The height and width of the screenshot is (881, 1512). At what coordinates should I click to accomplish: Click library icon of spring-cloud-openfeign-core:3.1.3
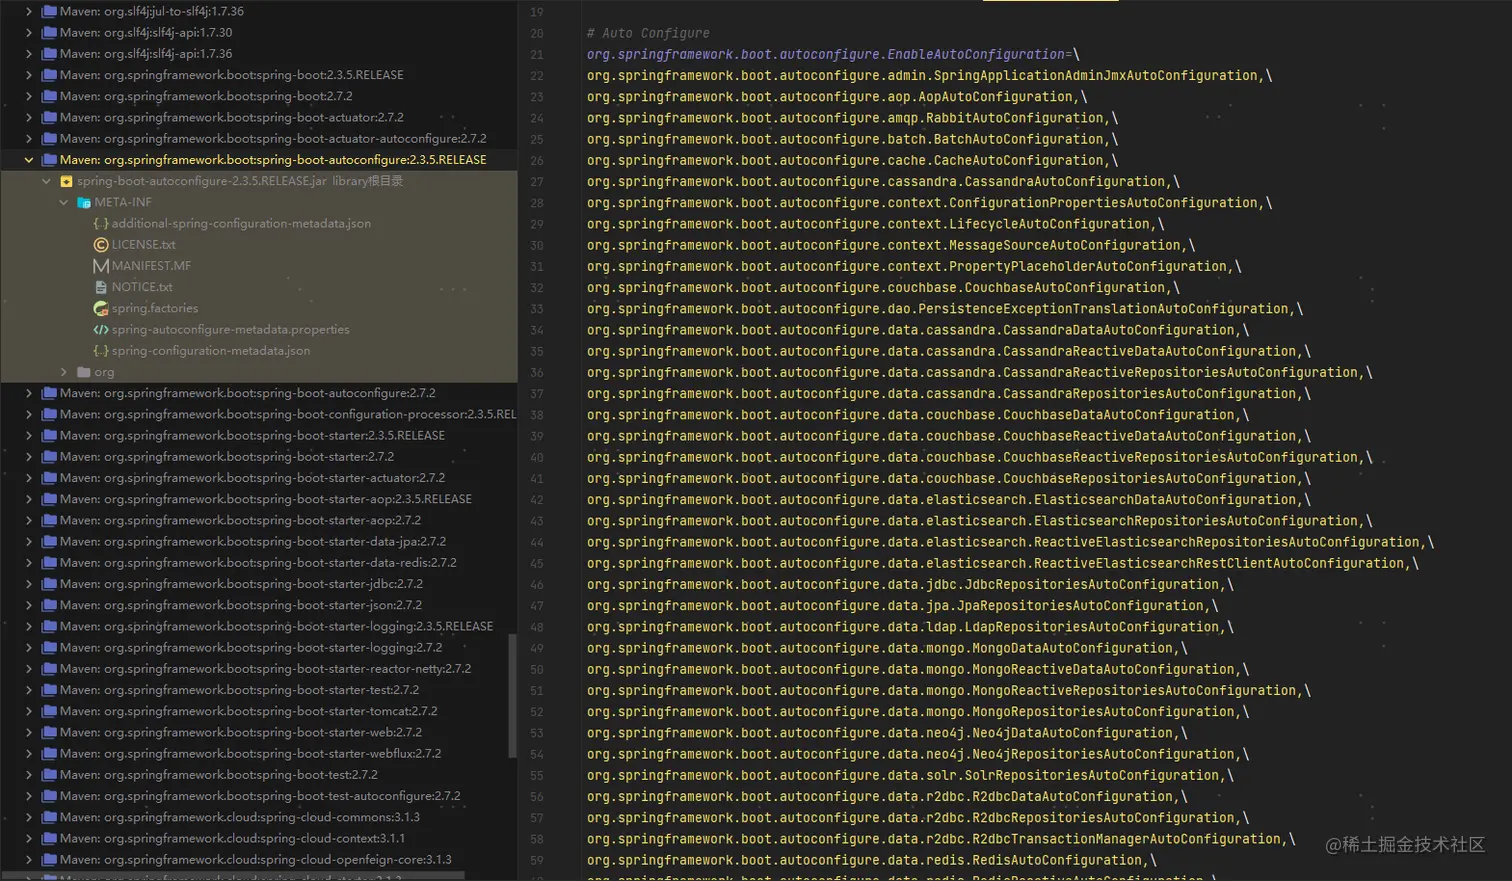(49, 859)
